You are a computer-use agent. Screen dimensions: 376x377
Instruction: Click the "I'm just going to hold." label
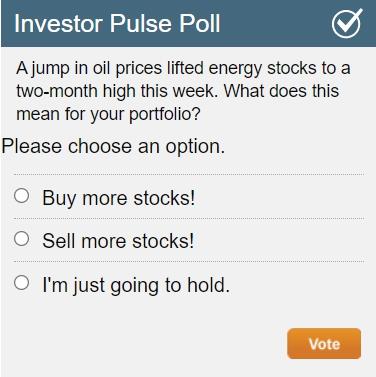point(136,285)
